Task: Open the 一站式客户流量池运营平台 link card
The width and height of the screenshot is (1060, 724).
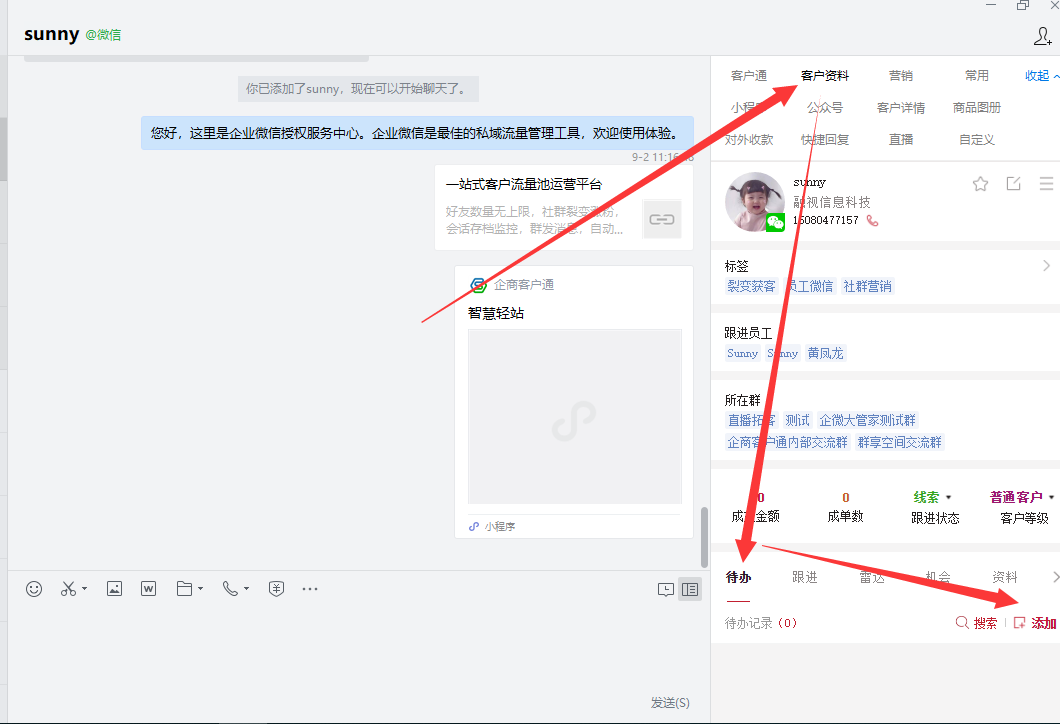Action: point(564,207)
